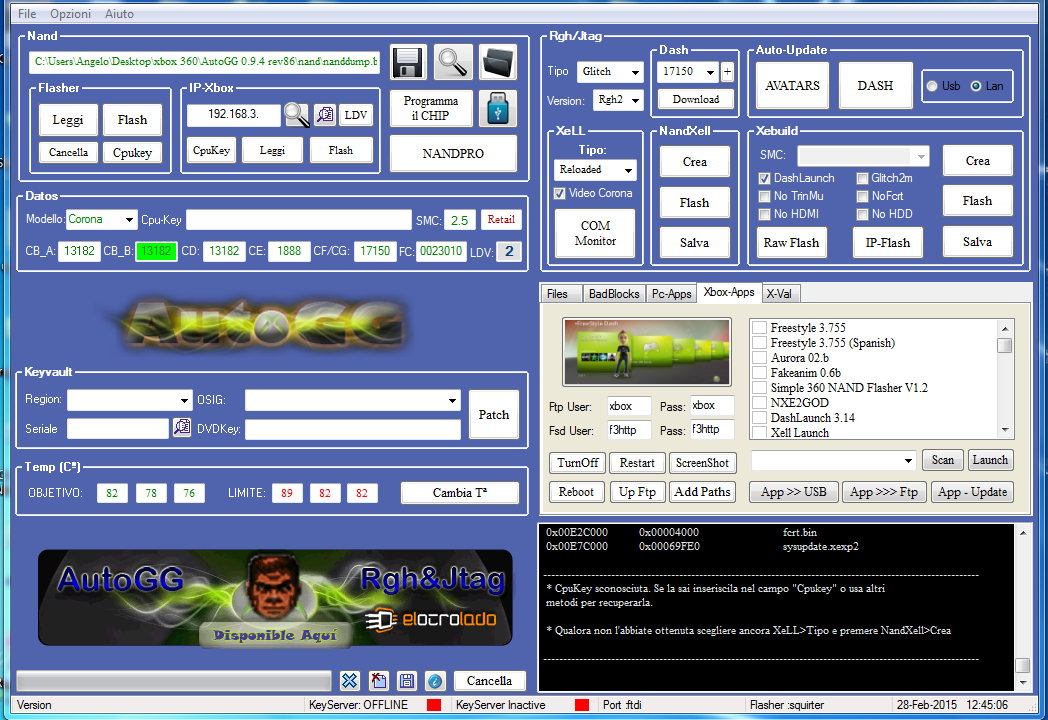Click the log console scrollbar up arrow

tap(1023, 533)
